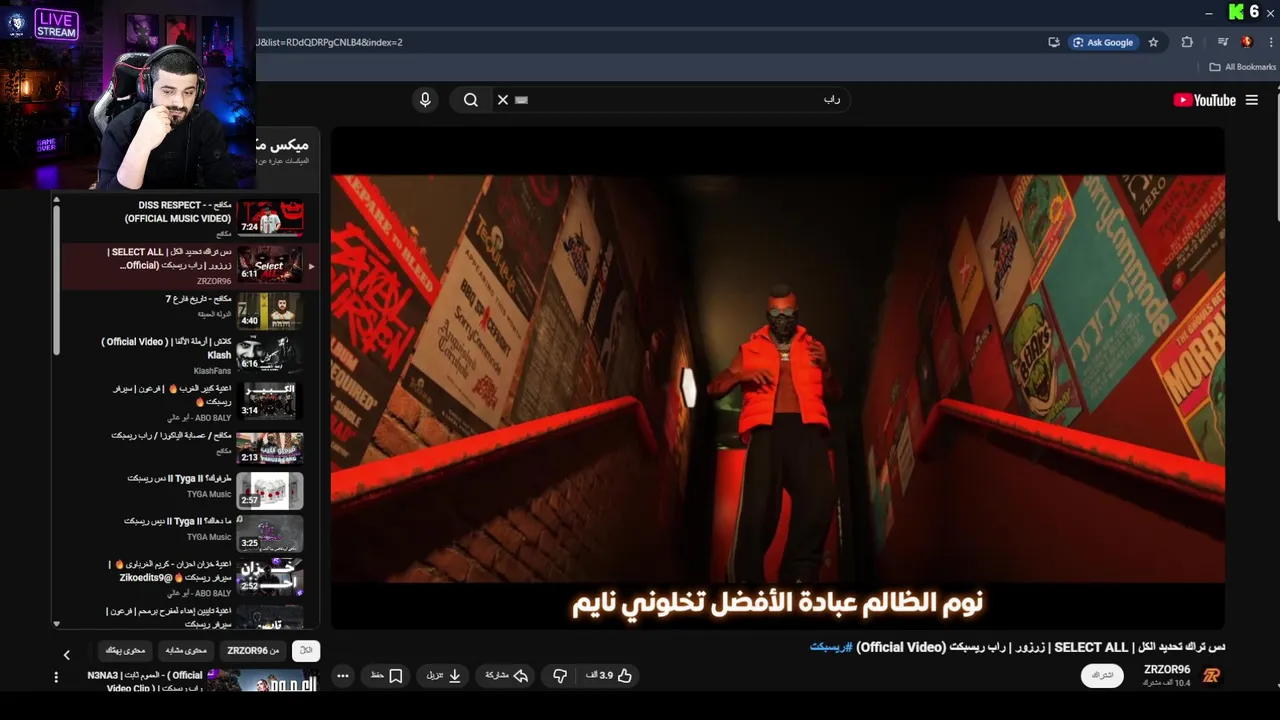Open three-dot menu for N3NA3 recommended video
This screenshot has height=720, width=1280.
coord(56,677)
